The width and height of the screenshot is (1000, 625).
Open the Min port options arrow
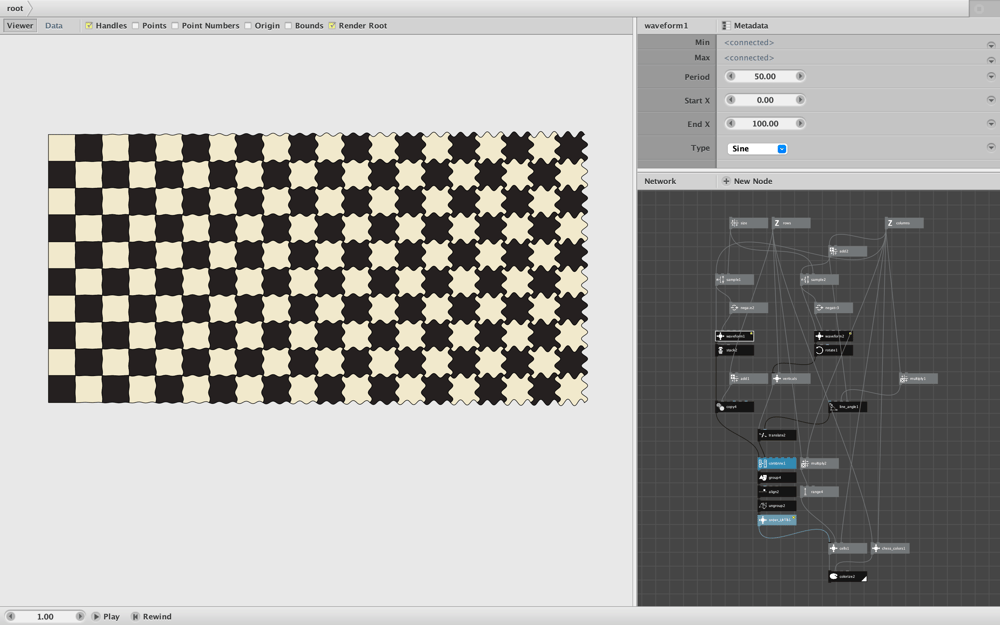pyautogui.click(x=990, y=45)
